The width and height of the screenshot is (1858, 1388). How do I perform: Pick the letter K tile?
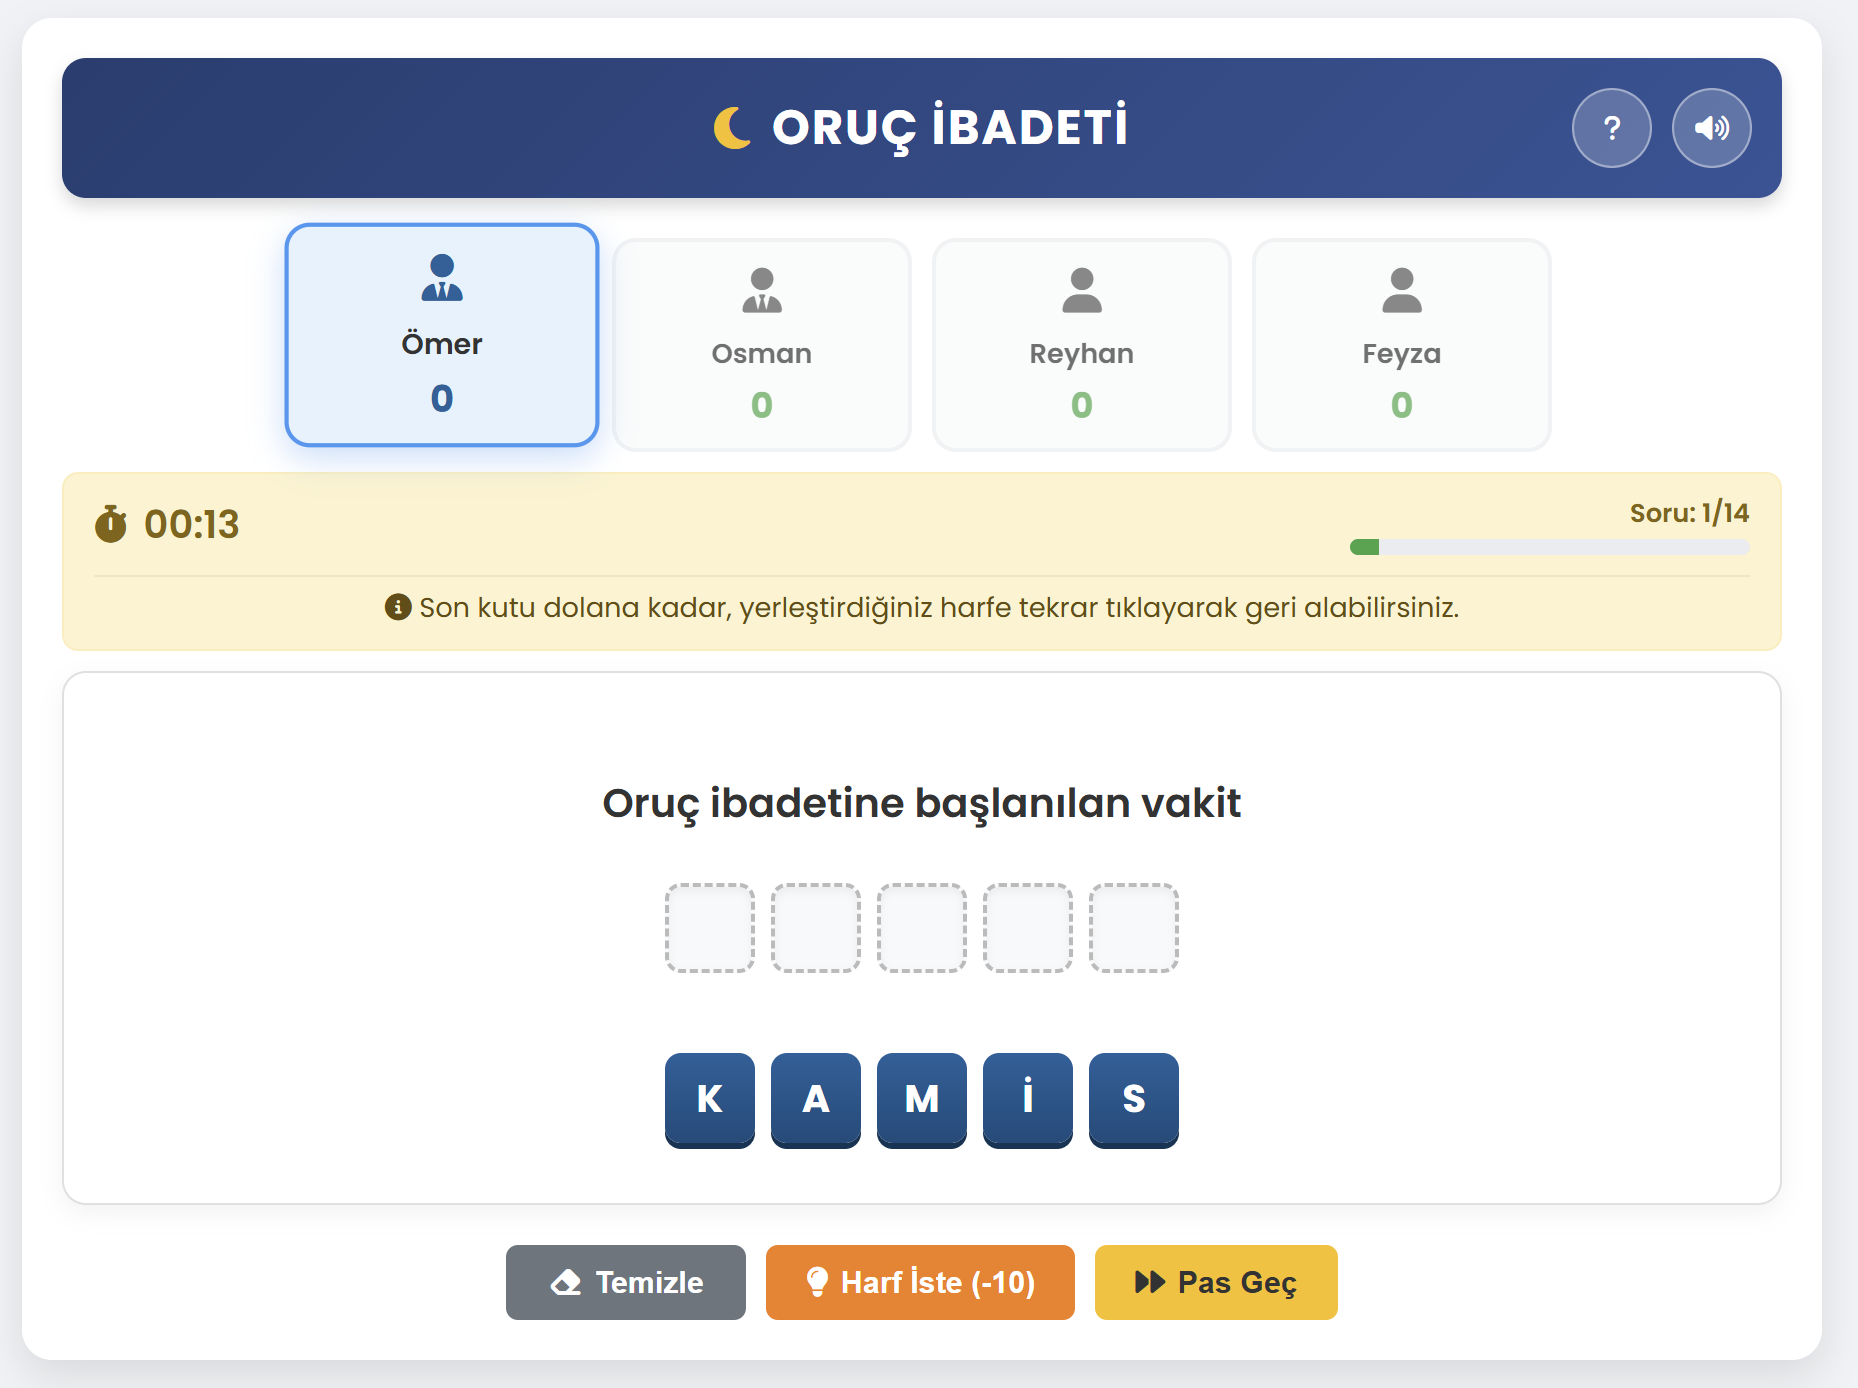coord(710,1100)
